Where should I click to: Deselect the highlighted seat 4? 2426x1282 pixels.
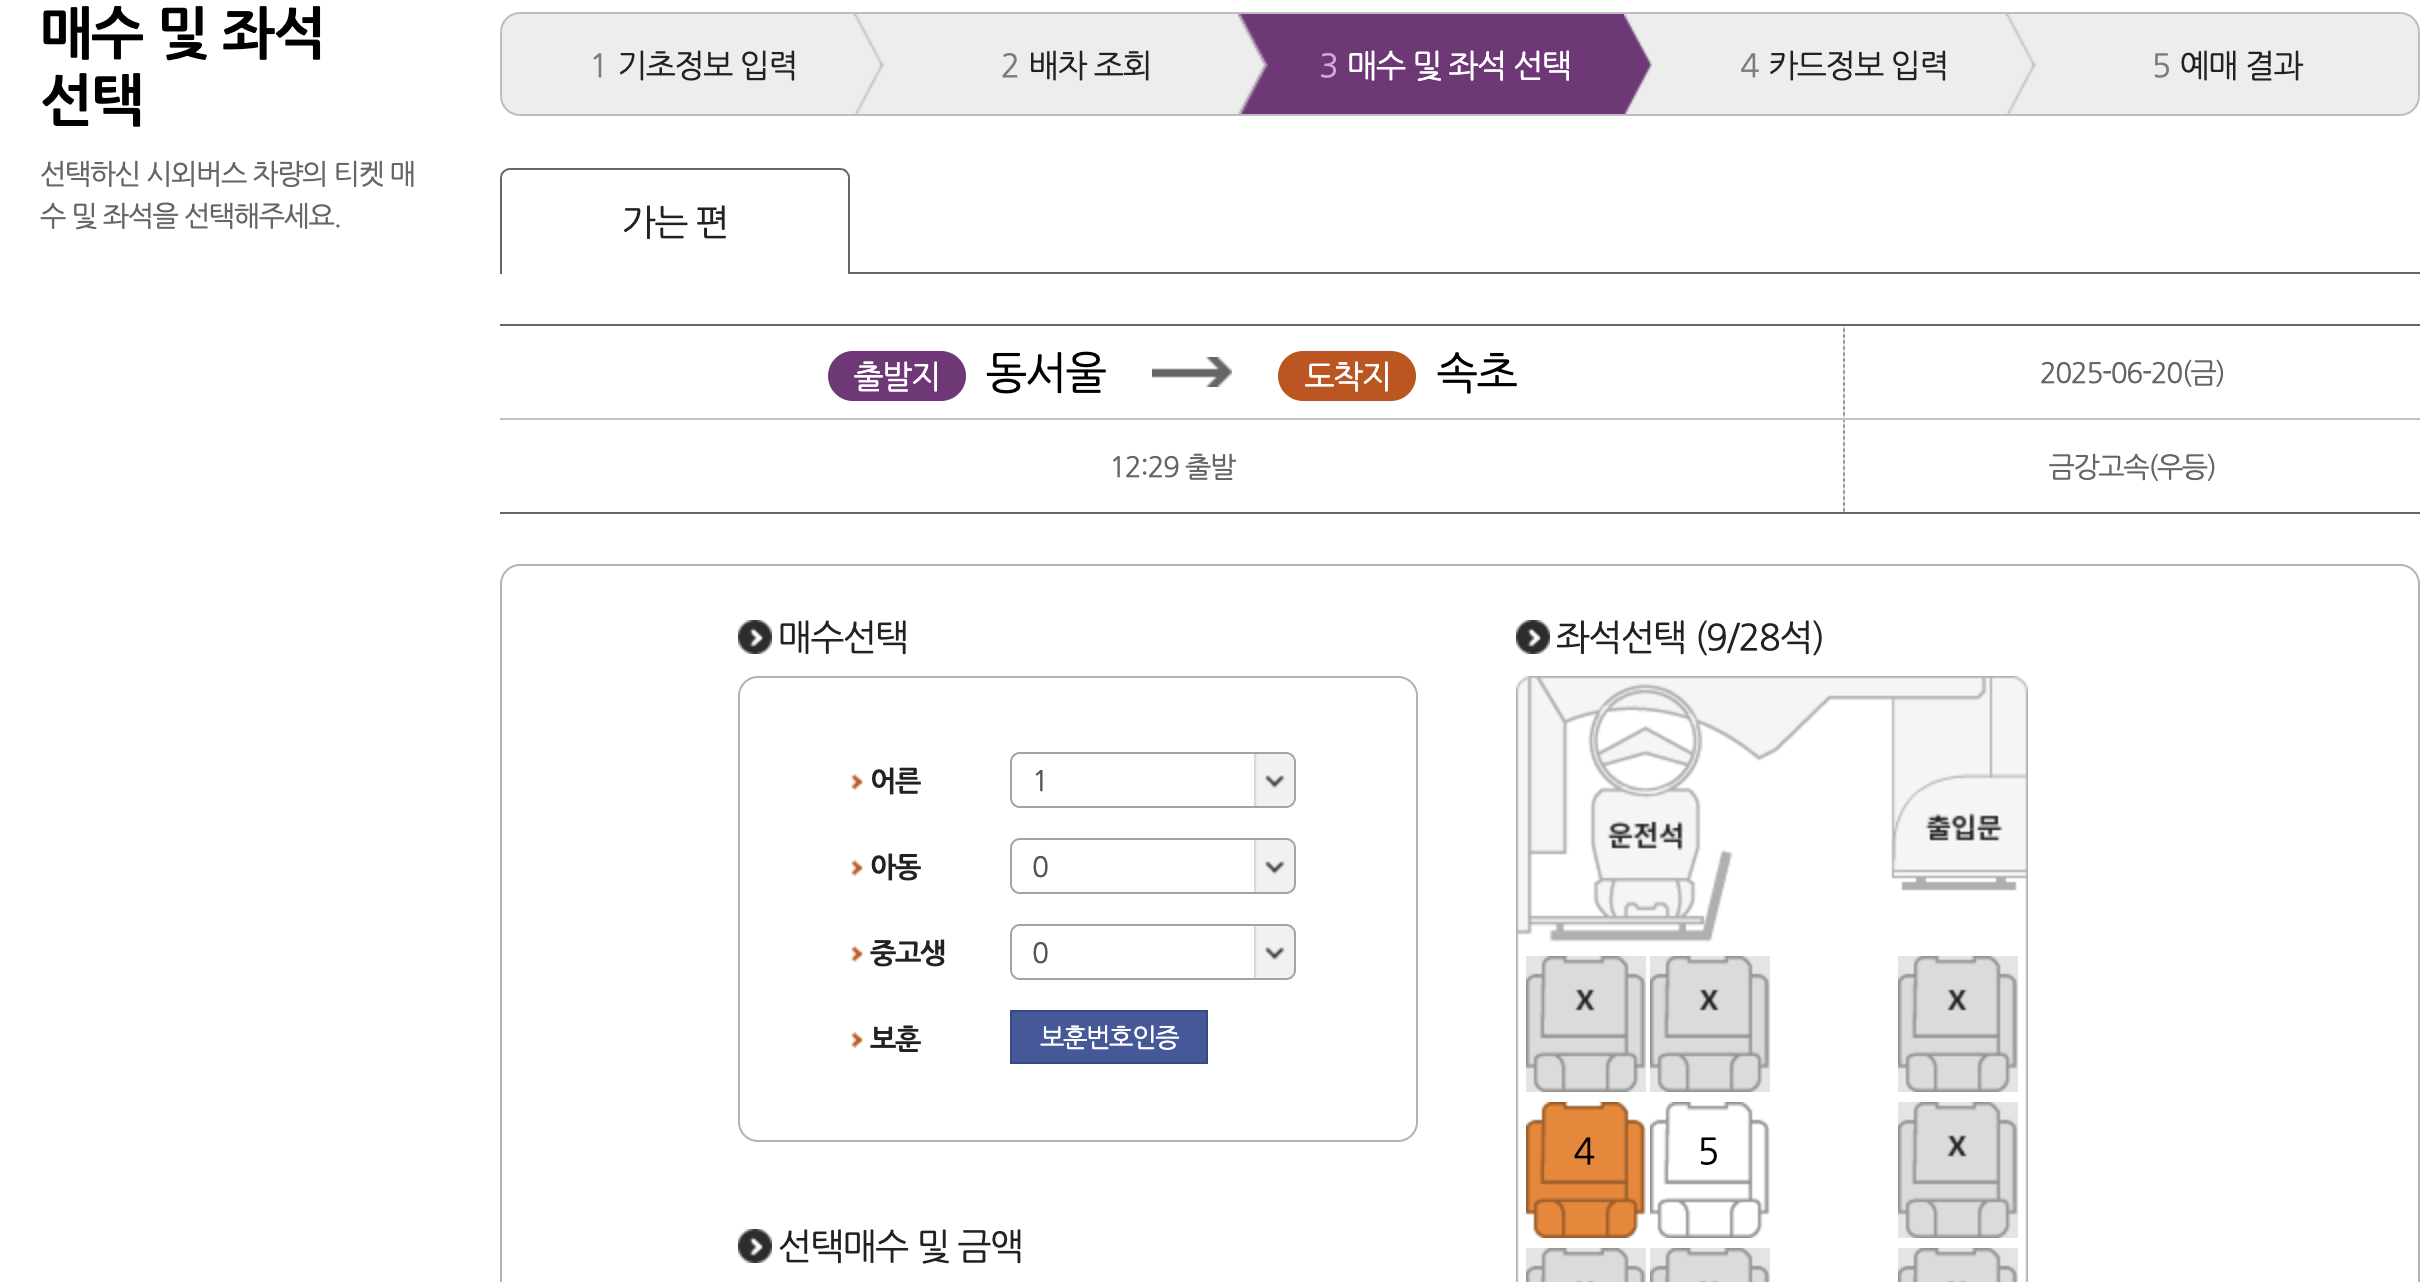point(1584,1152)
